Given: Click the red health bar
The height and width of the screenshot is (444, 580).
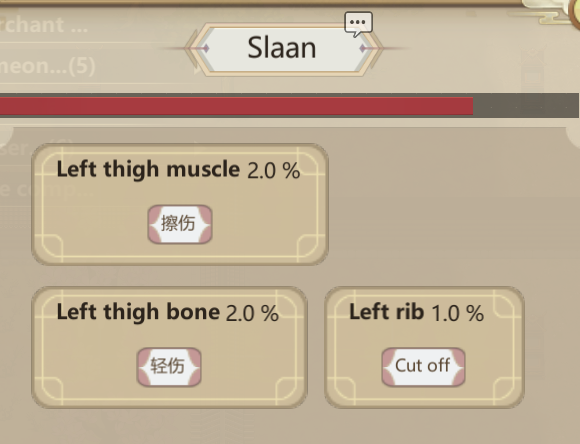Looking at the screenshot, I should click(236, 106).
